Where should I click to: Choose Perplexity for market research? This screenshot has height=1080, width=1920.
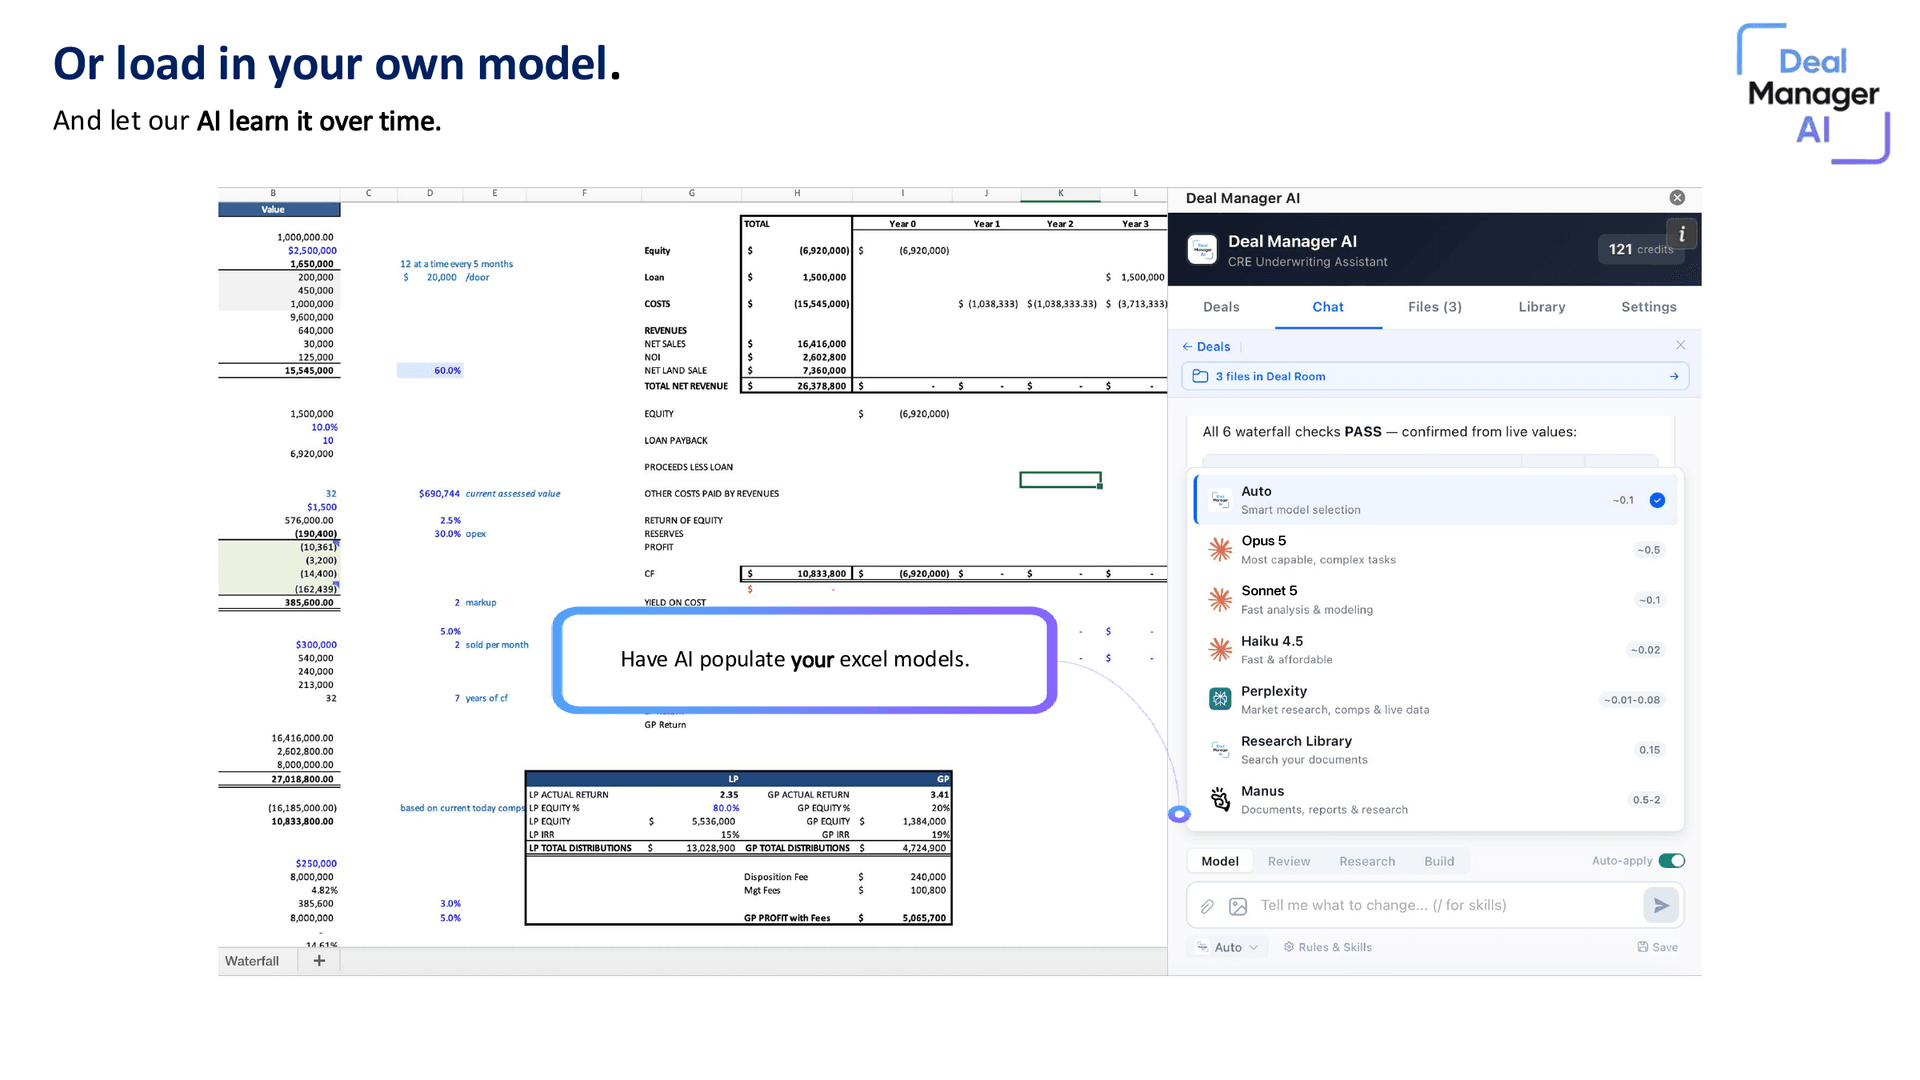pos(1435,700)
